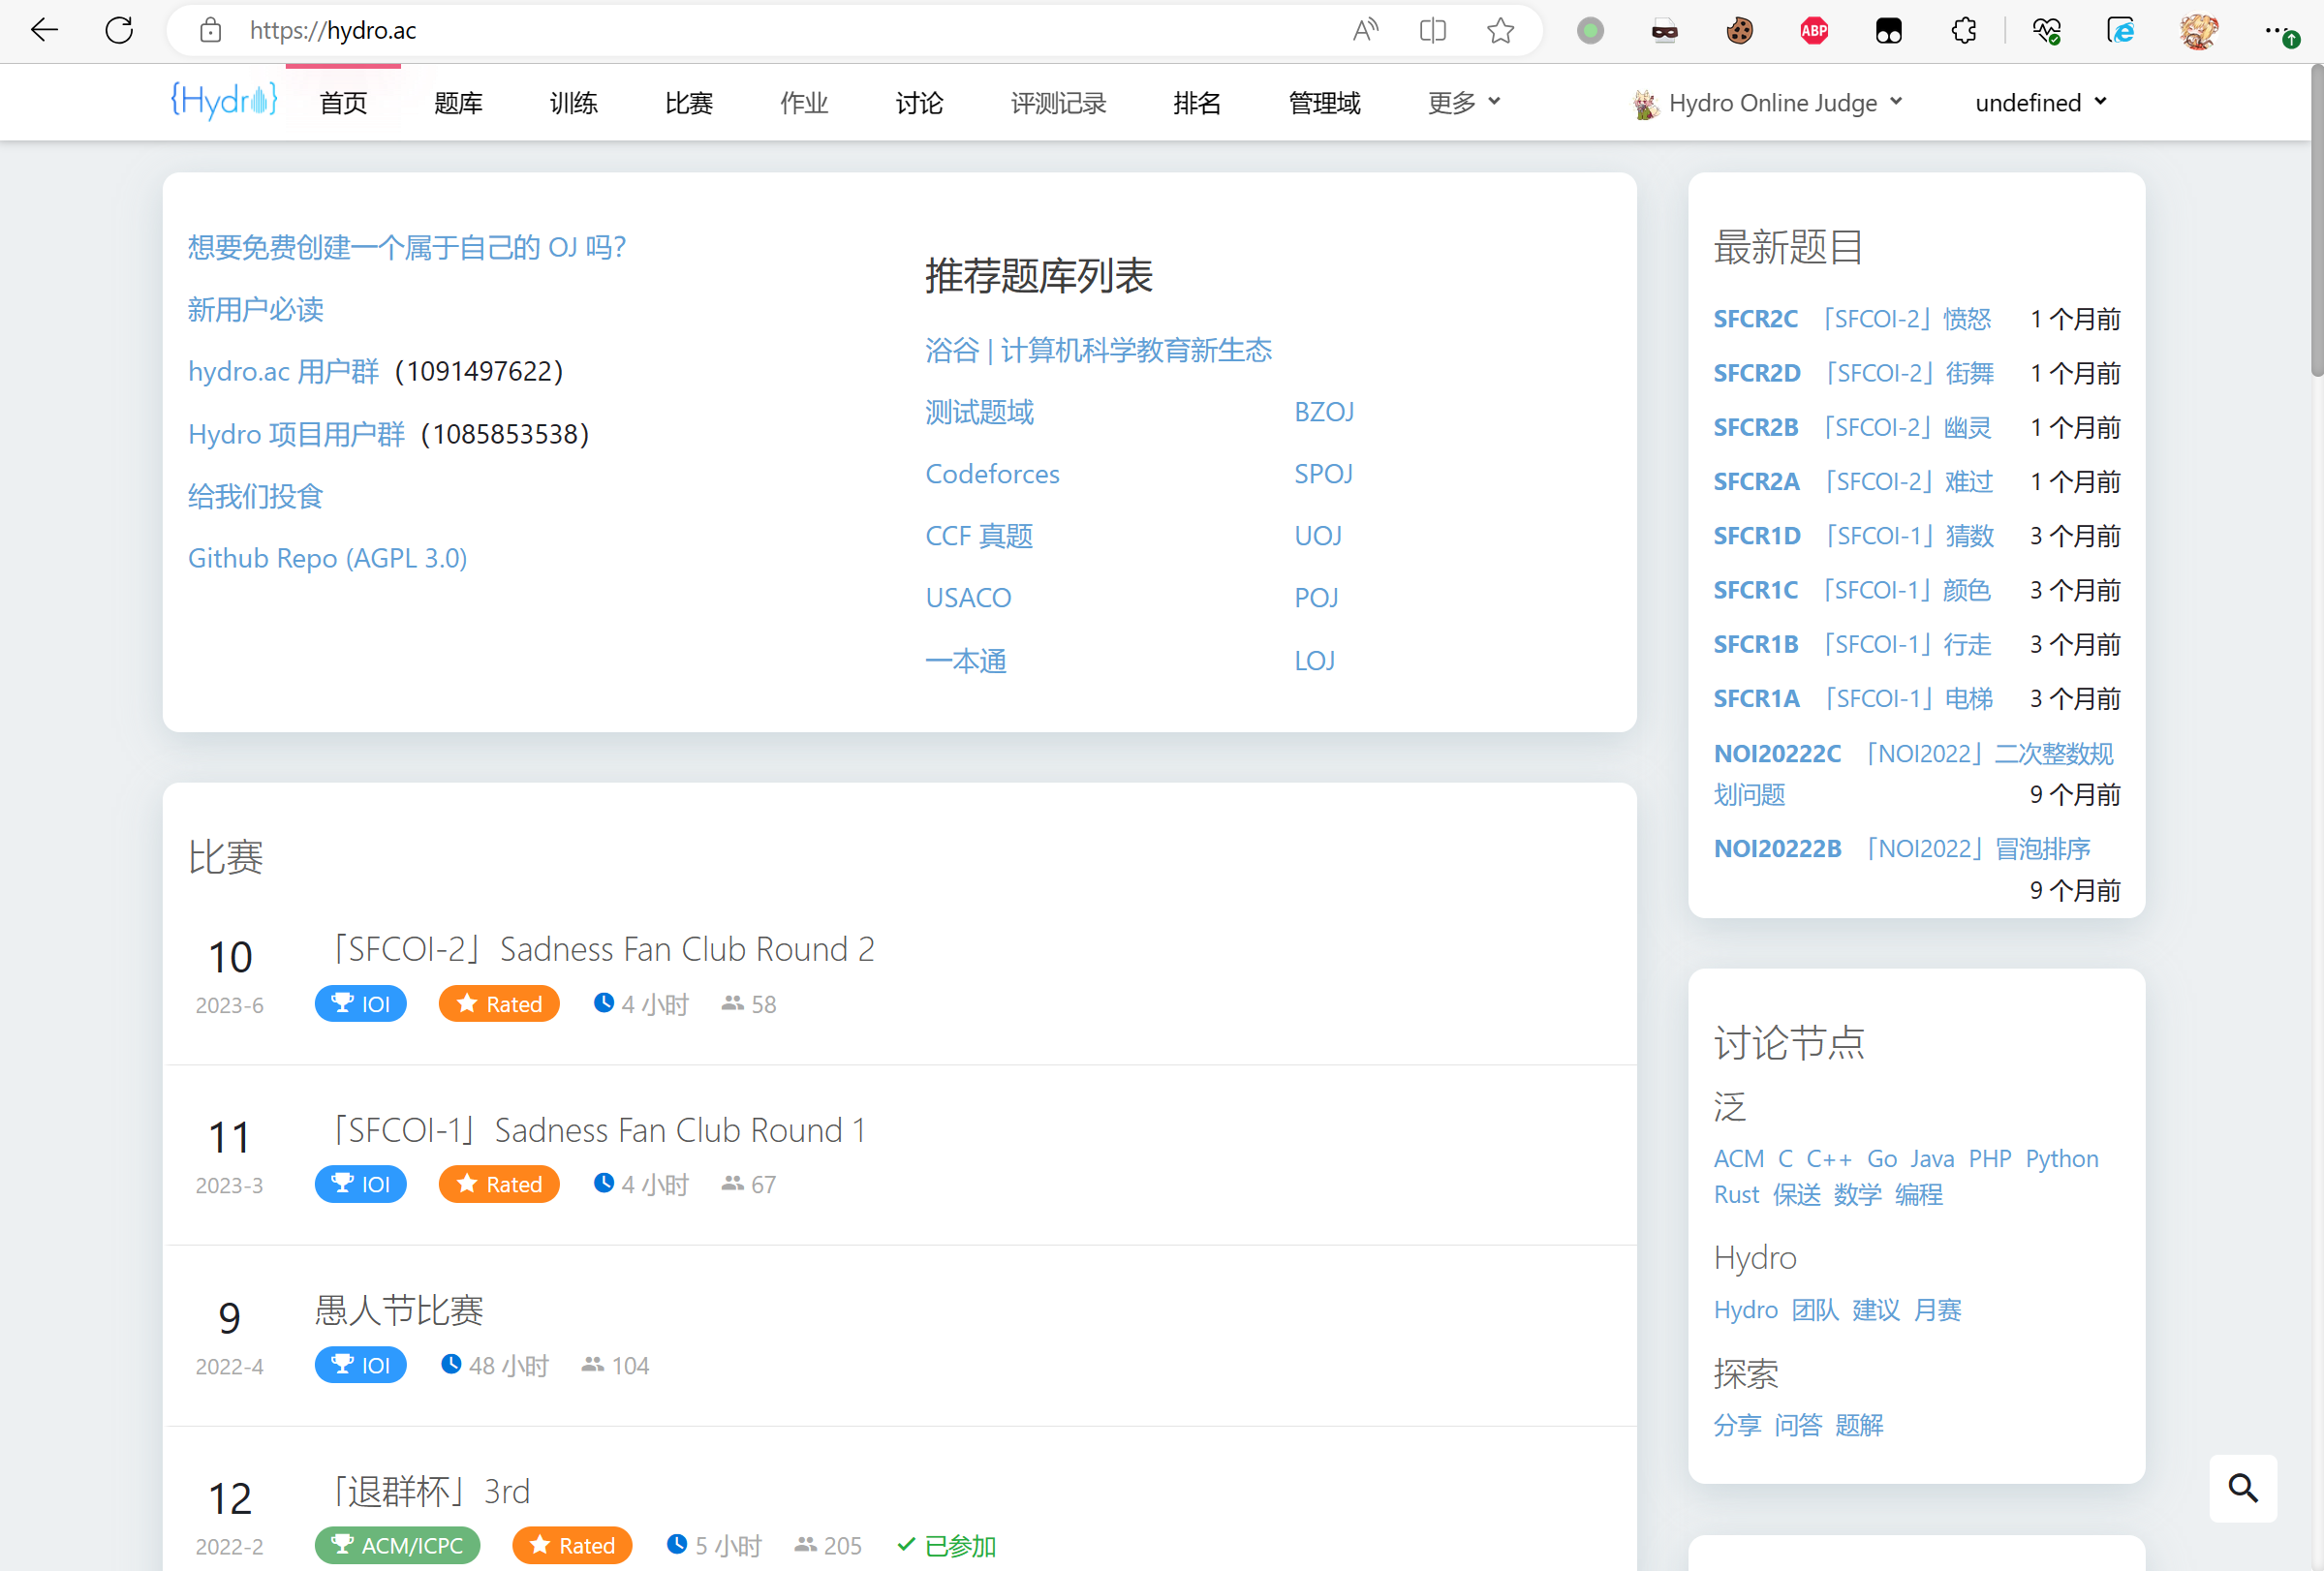
Task: Open the Codeforces problem list link
Action: coord(991,473)
